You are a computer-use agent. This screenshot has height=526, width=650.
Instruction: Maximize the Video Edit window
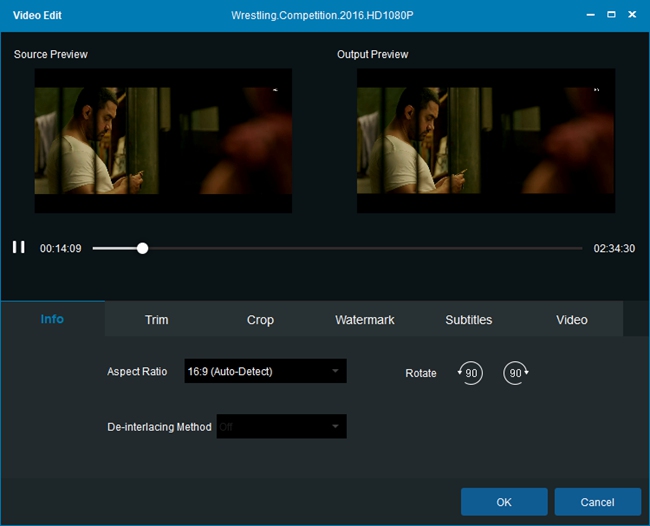611,15
